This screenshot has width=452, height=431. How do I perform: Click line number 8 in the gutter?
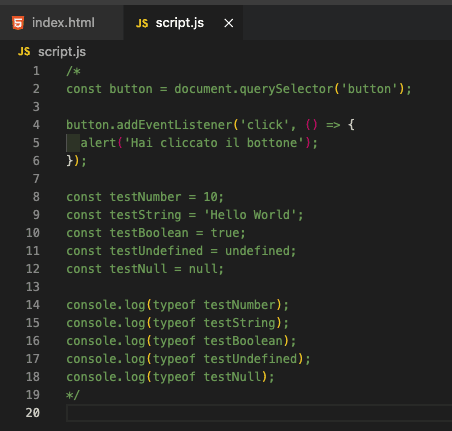[36, 197]
